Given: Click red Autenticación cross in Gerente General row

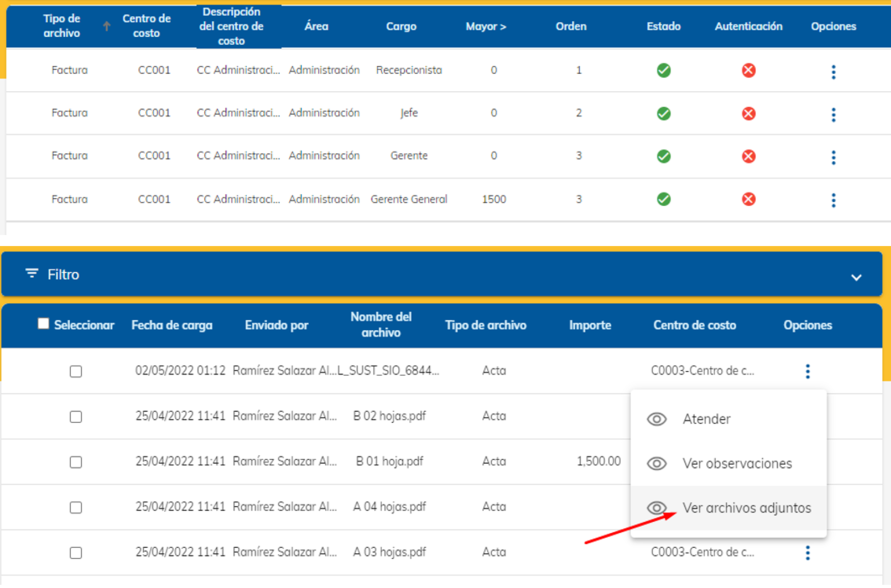Looking at the screenshot, I should 748,199.
